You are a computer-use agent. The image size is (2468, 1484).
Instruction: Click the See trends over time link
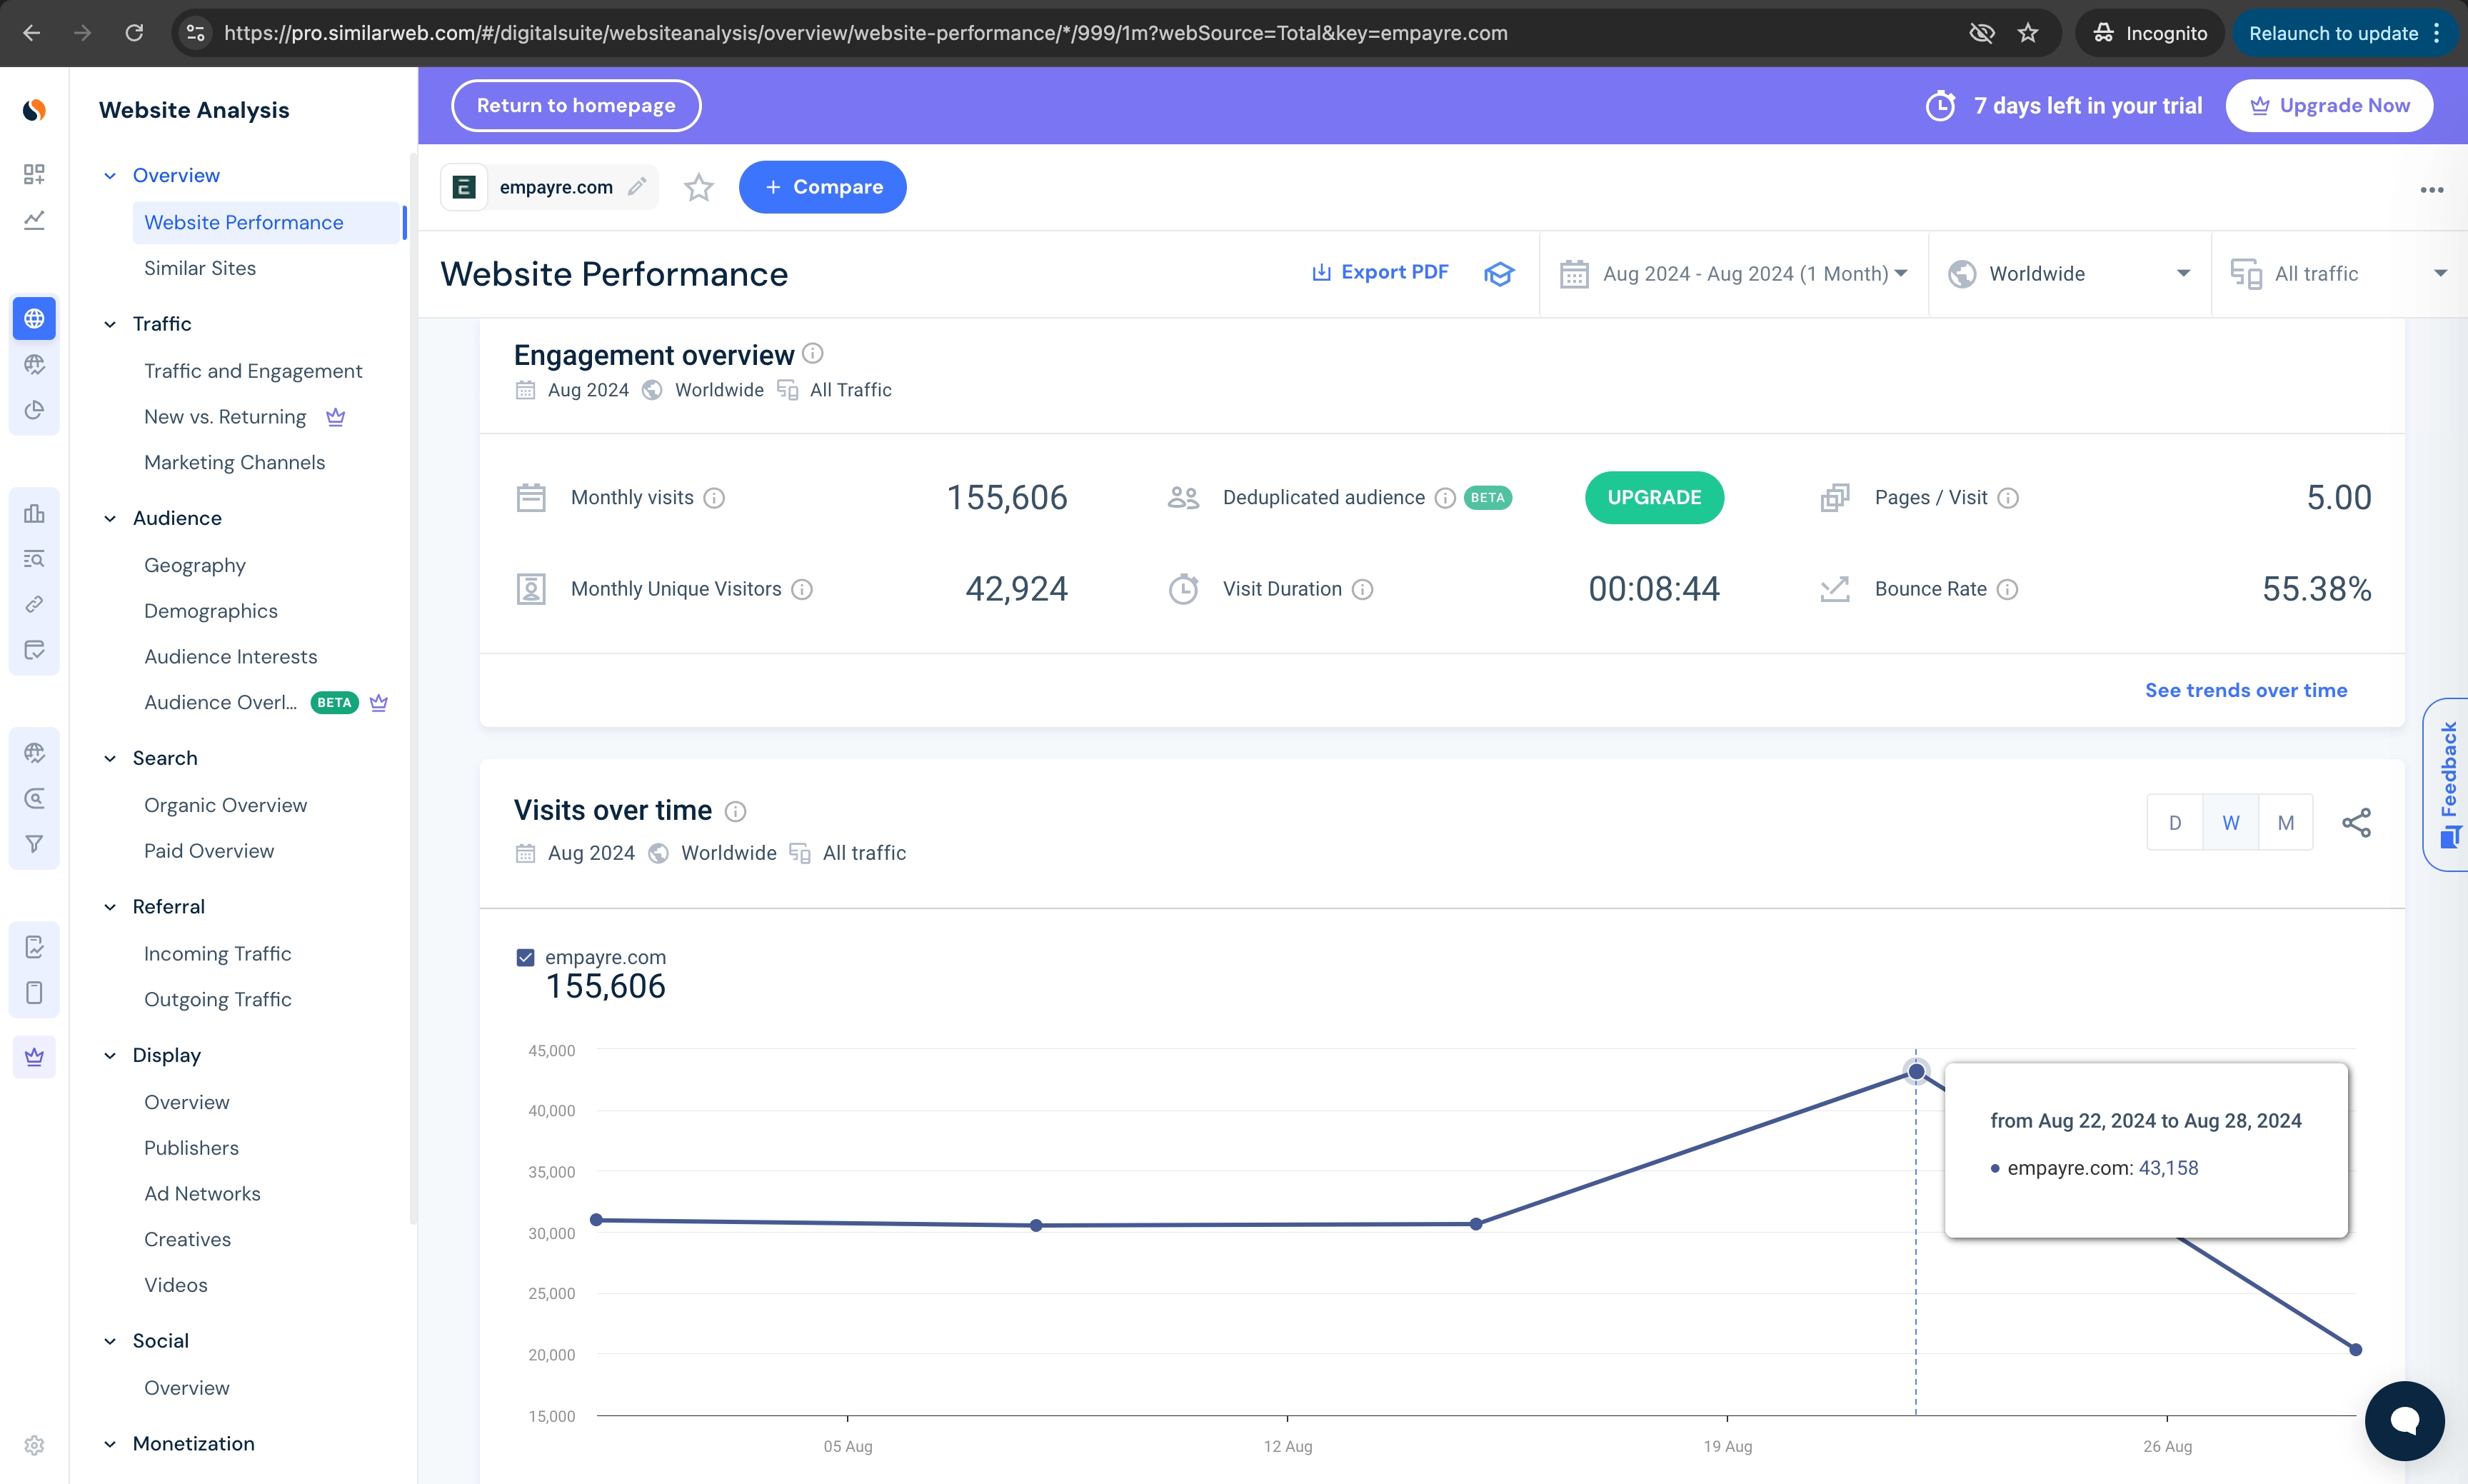pos(2246,689)
